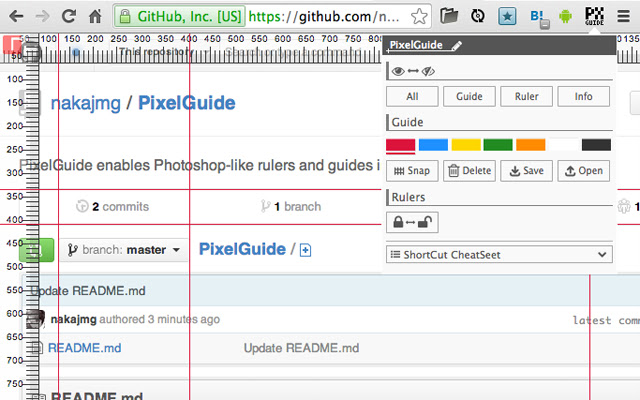Click the circular sync extension icon
This screenshot has height=400, width=640.
[x=478, y=16]
